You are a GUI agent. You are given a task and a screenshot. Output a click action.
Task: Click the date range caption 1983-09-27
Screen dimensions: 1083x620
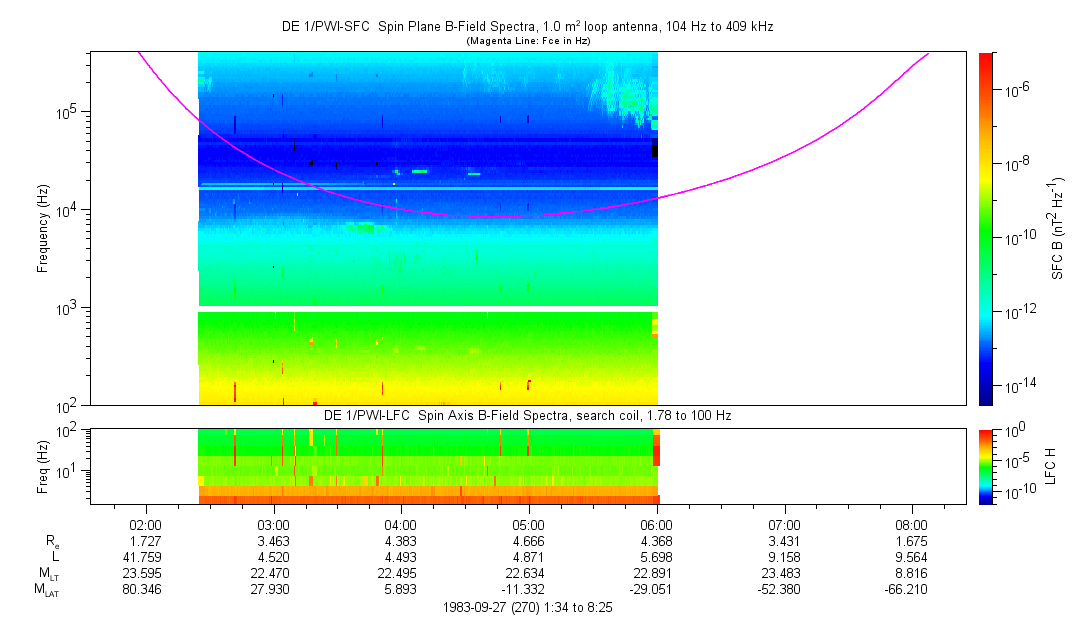[x=527, y=607]
